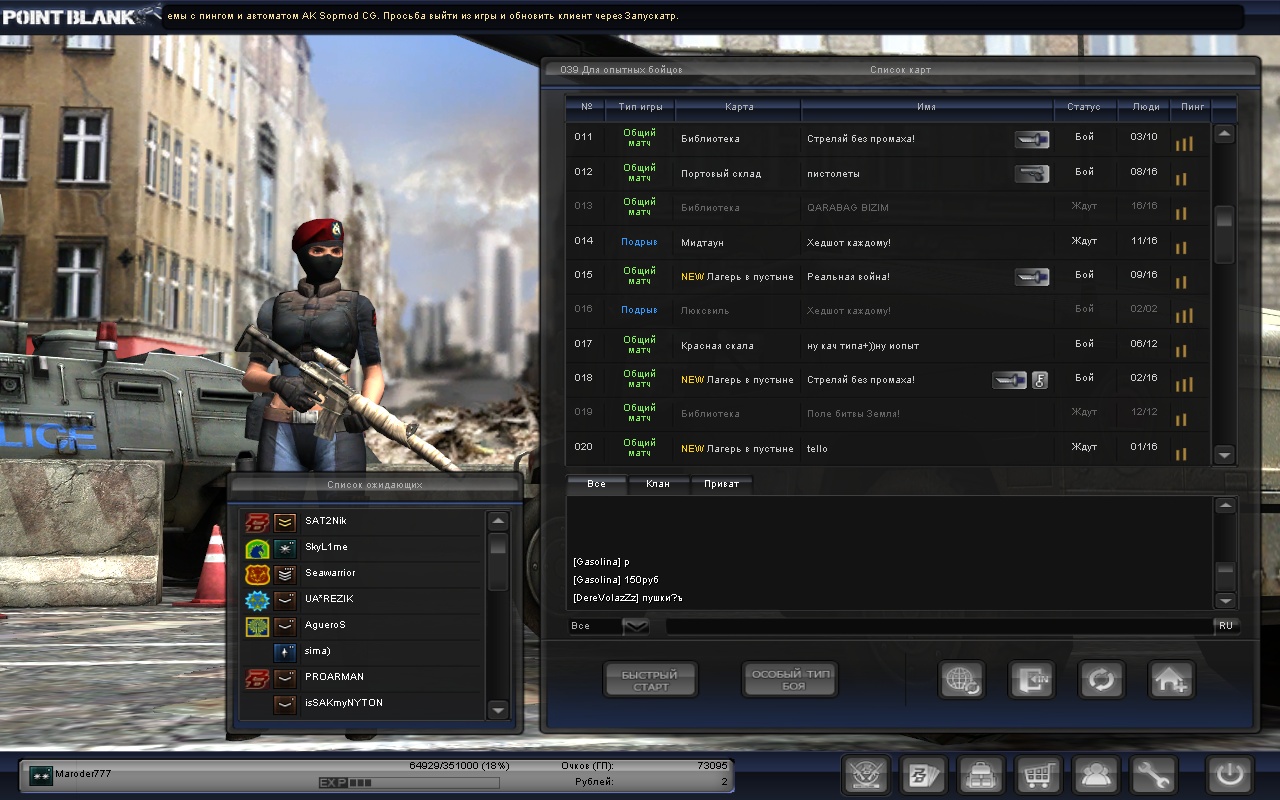The height and width of the screenshot is (800, 1280).
Task: Select player 'Seawarrior' in waiting list
Action: (x=364, y=573)
